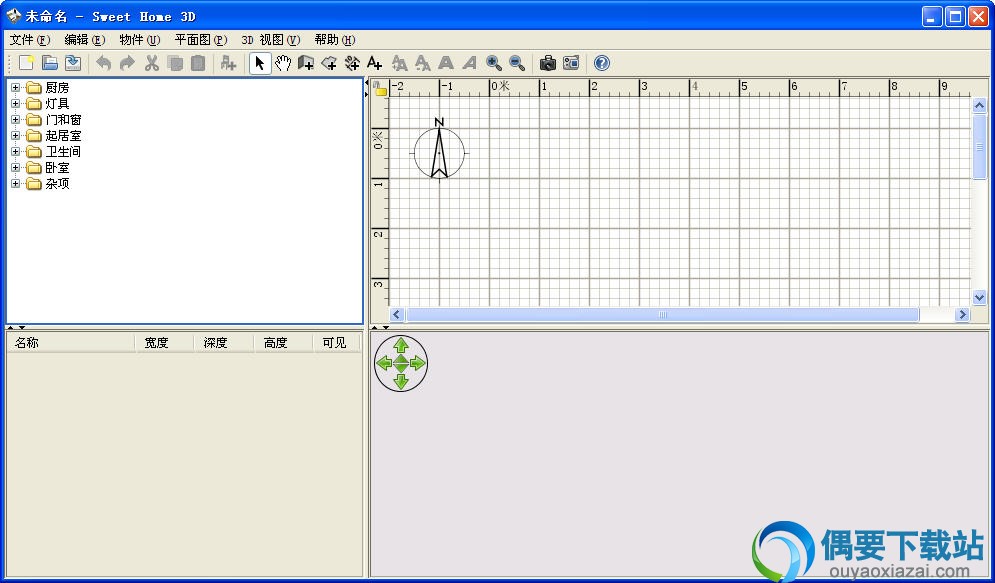Click the plan horizontal scrollbar thumb
The height and width of the screenshot is (583, 995).
[x=662, y=314]
